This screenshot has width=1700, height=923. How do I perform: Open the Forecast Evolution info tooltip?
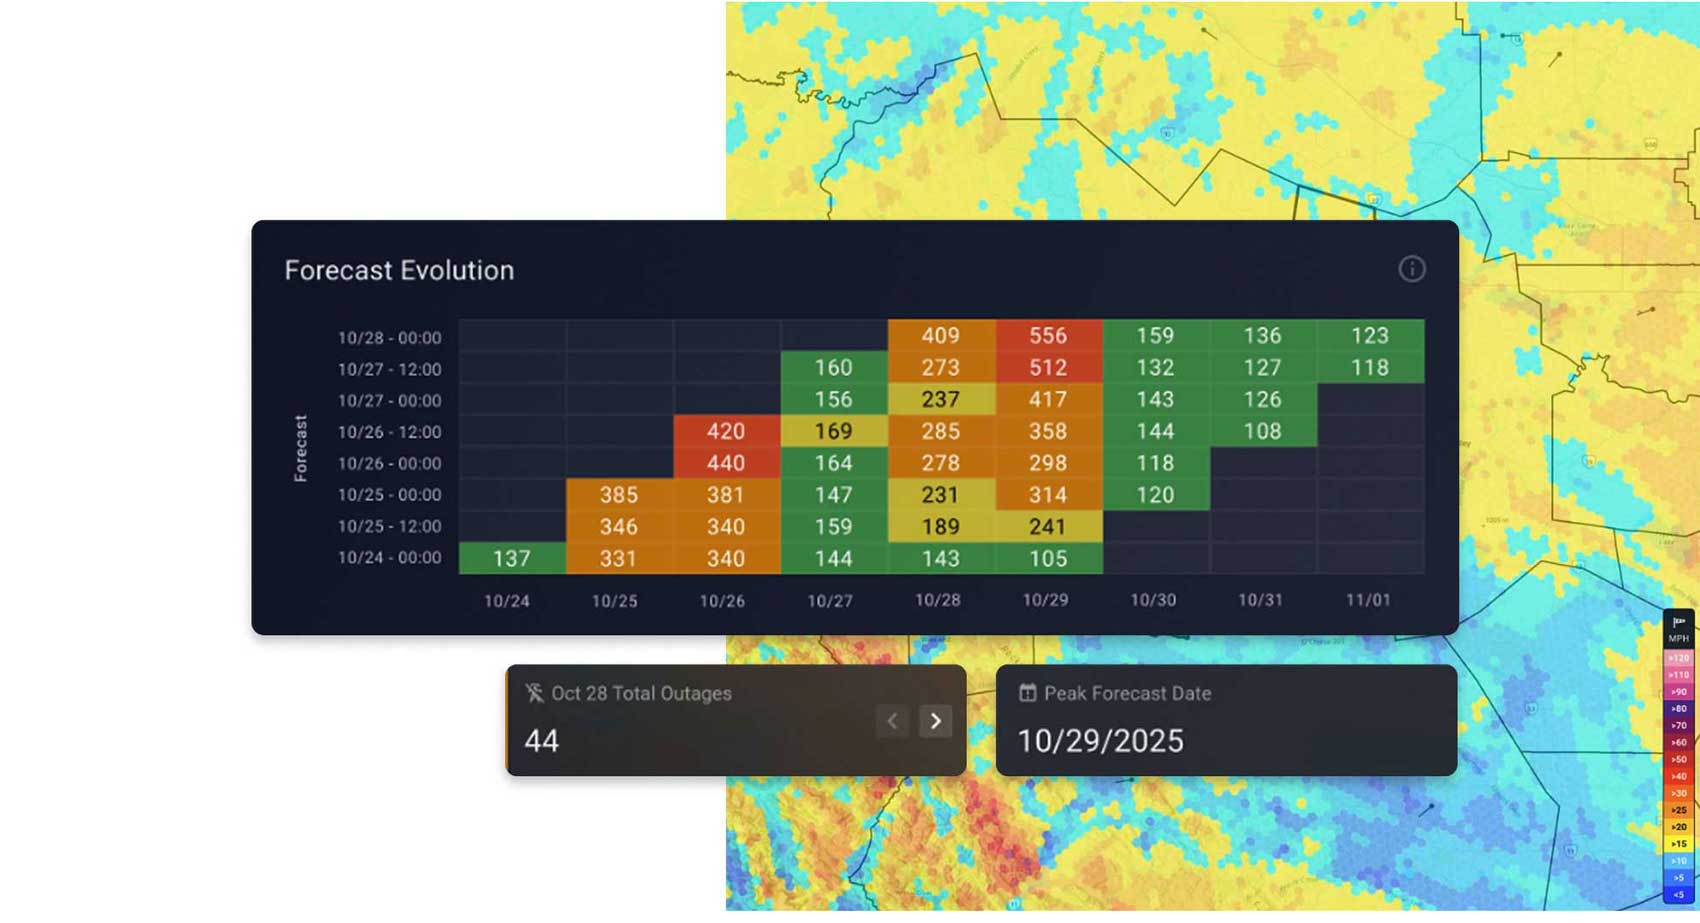(1412, 269)
